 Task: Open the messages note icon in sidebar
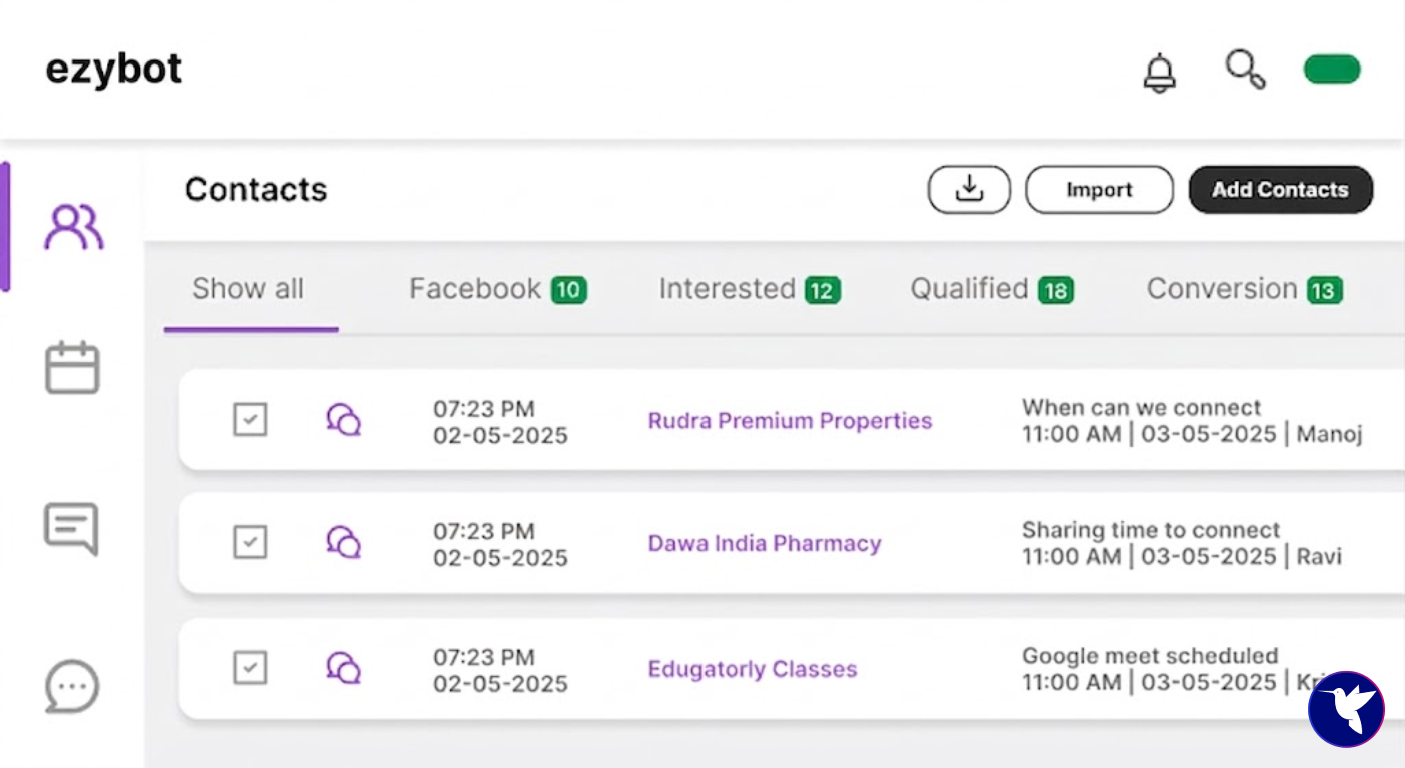coord(71,528)
